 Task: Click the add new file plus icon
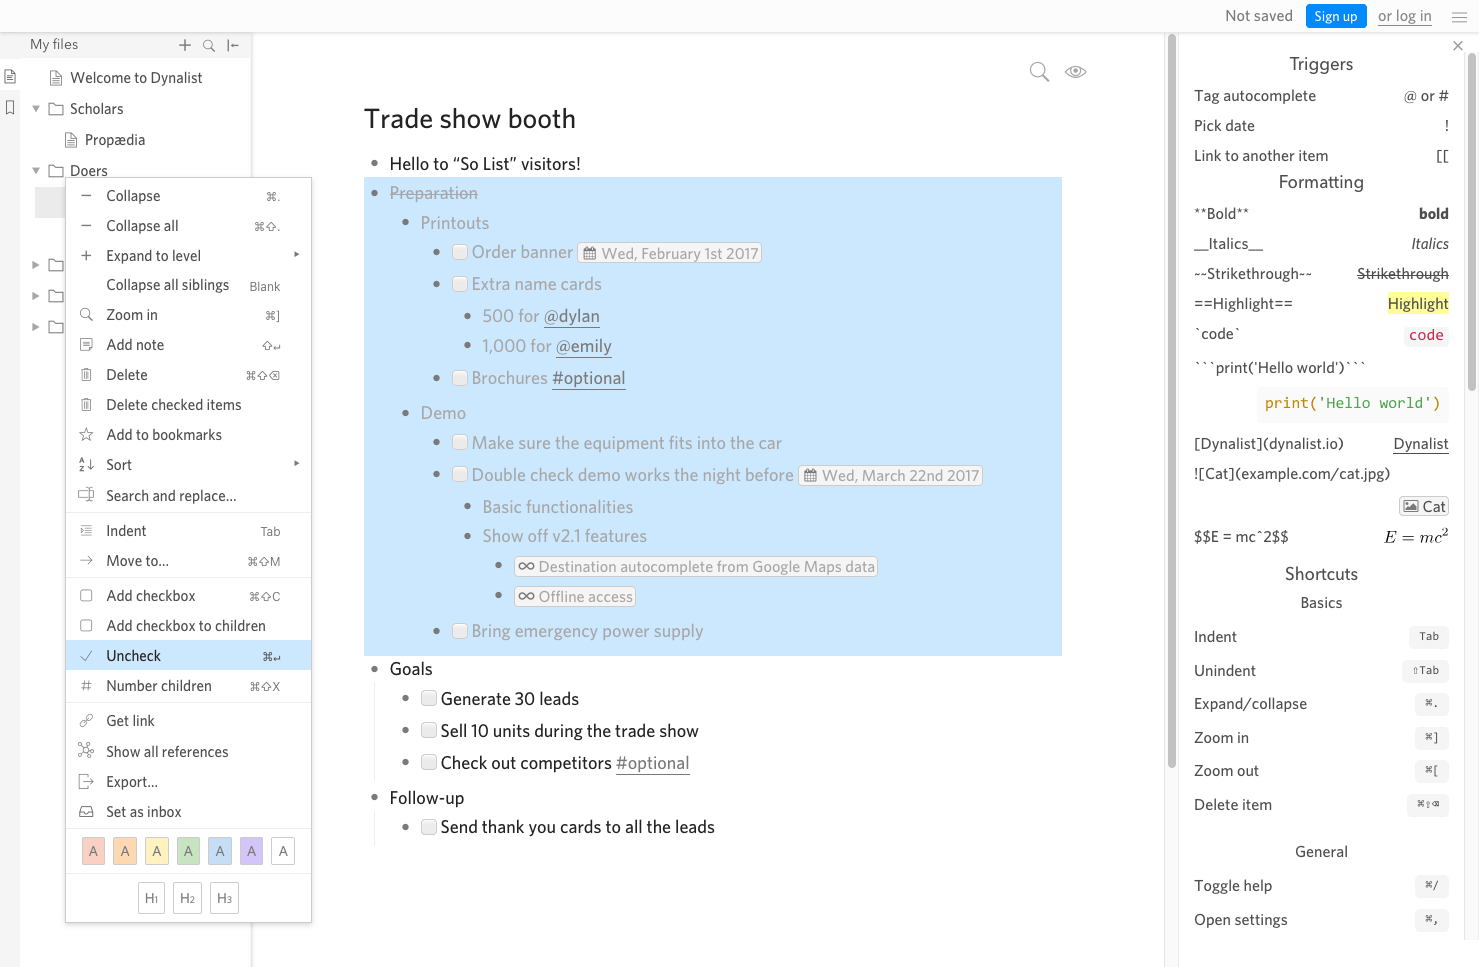[185, 45]
